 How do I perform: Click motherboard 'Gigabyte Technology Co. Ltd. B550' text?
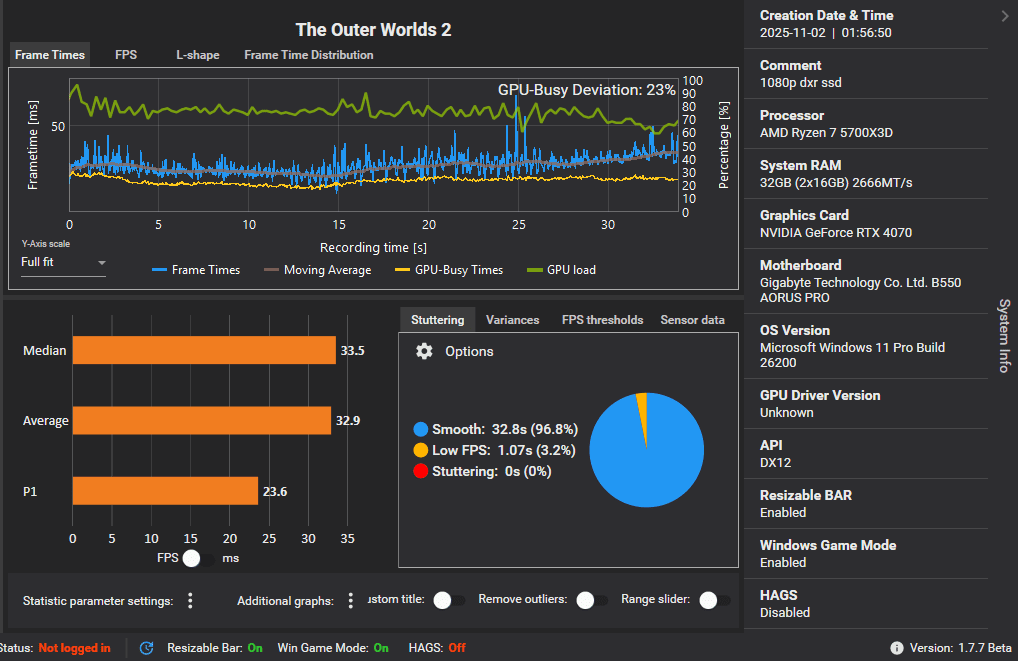pyautogui.click(x=860, y=282)
